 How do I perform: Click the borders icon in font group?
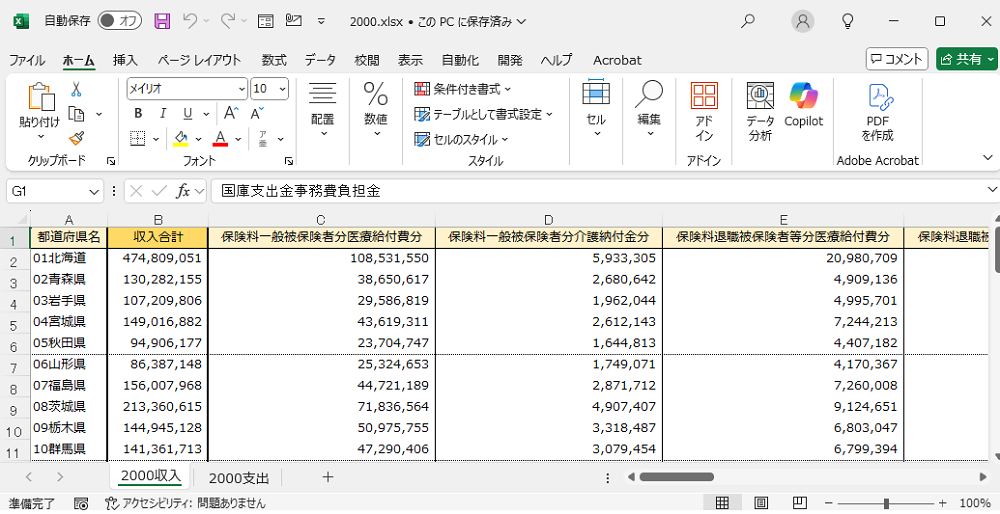[138, 138]
